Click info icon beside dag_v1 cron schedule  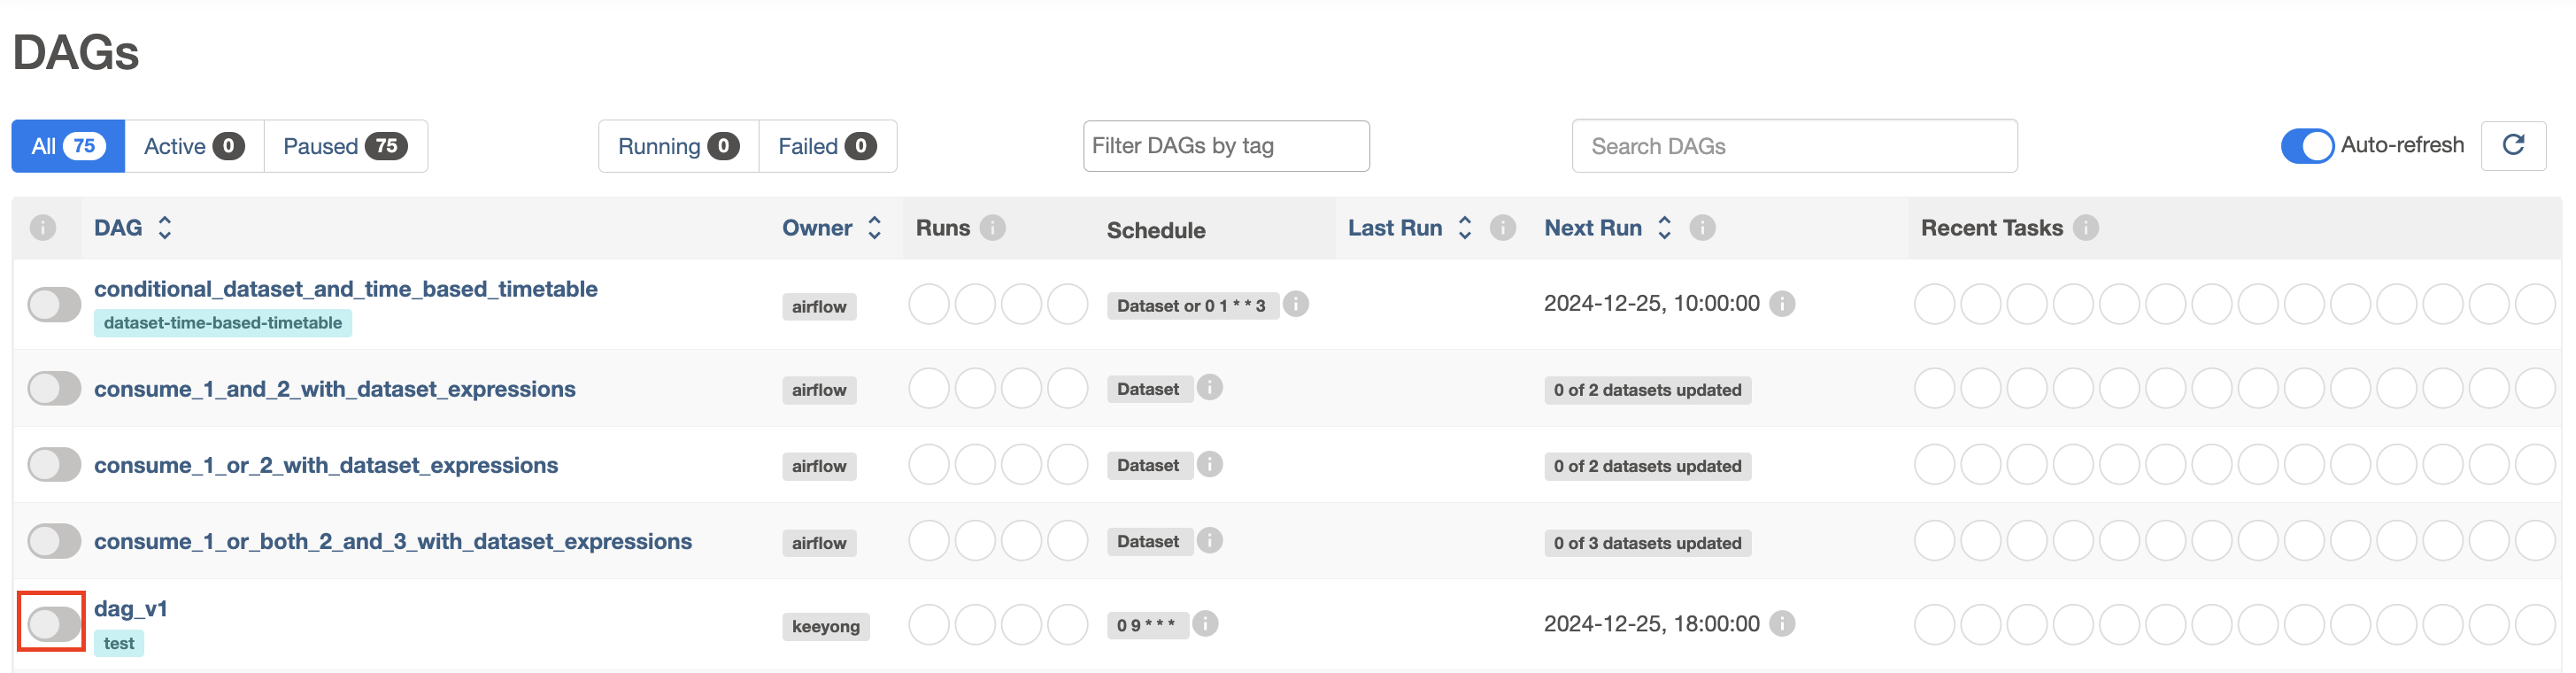pos(1205,624)
